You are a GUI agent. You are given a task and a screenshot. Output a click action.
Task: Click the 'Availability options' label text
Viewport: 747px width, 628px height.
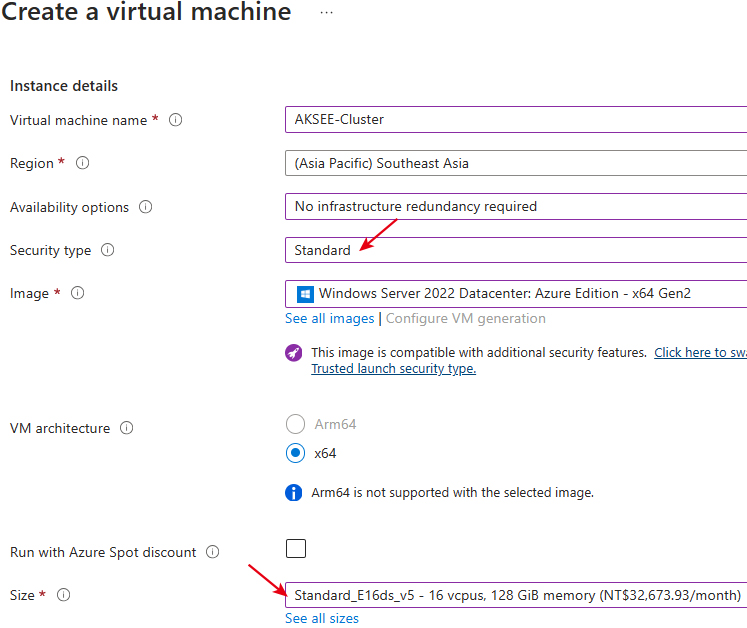point(70,207)
